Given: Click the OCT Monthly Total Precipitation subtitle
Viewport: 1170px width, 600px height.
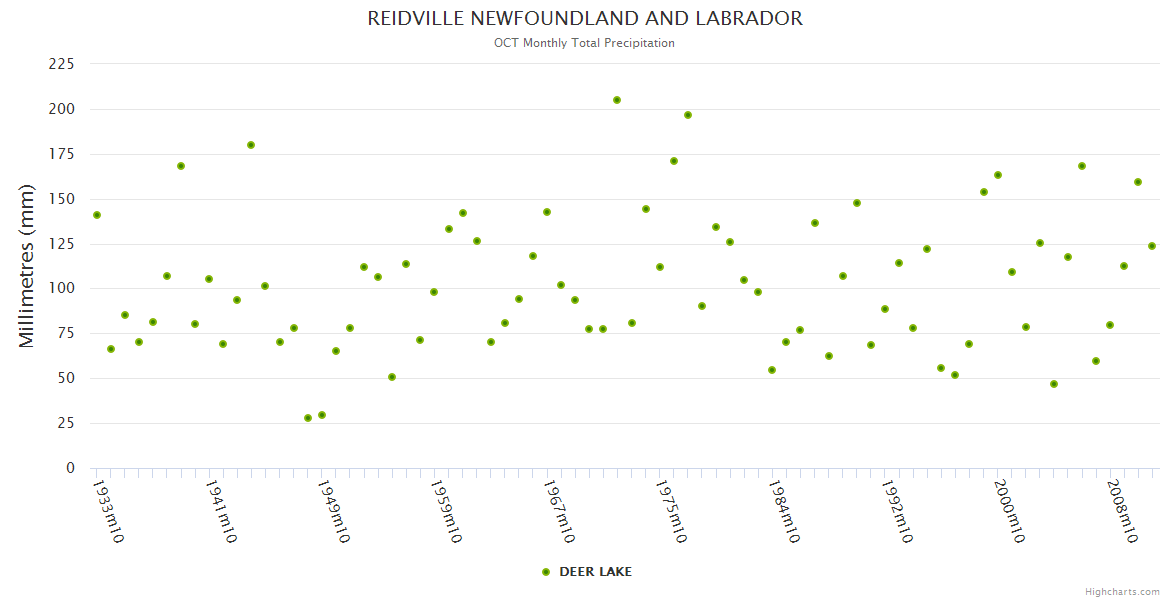Looking at the screenshot, I should click(x=585, y=43).
